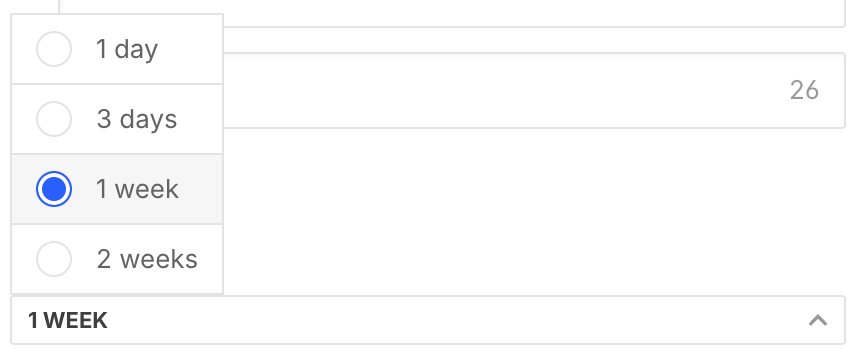Select the 3 days radio button
The height and width of the screenshot is (364, 868).
pos(54,118)
